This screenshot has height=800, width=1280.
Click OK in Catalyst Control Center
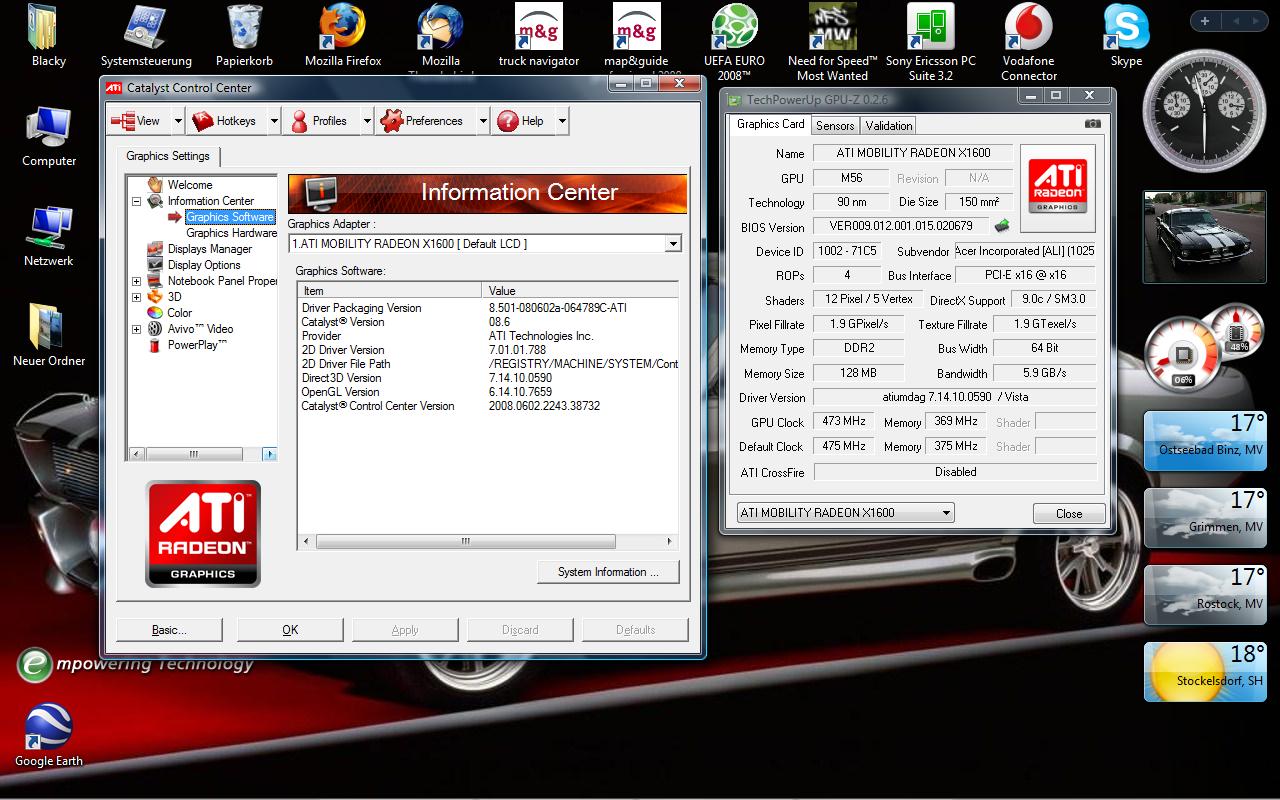point(290,630)
